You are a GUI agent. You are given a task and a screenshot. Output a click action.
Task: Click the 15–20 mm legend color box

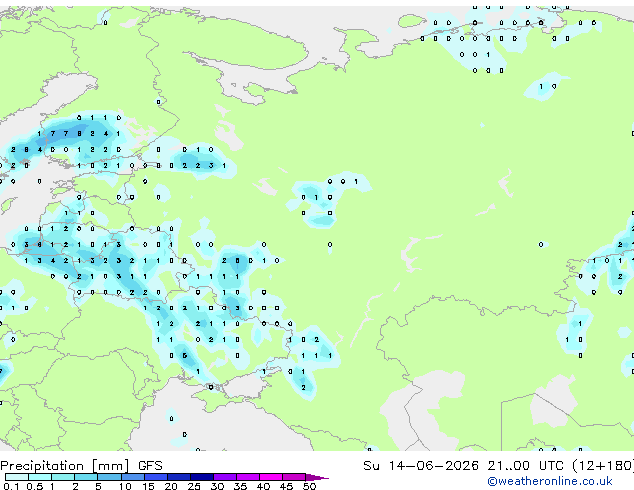(x=156, y=477)
